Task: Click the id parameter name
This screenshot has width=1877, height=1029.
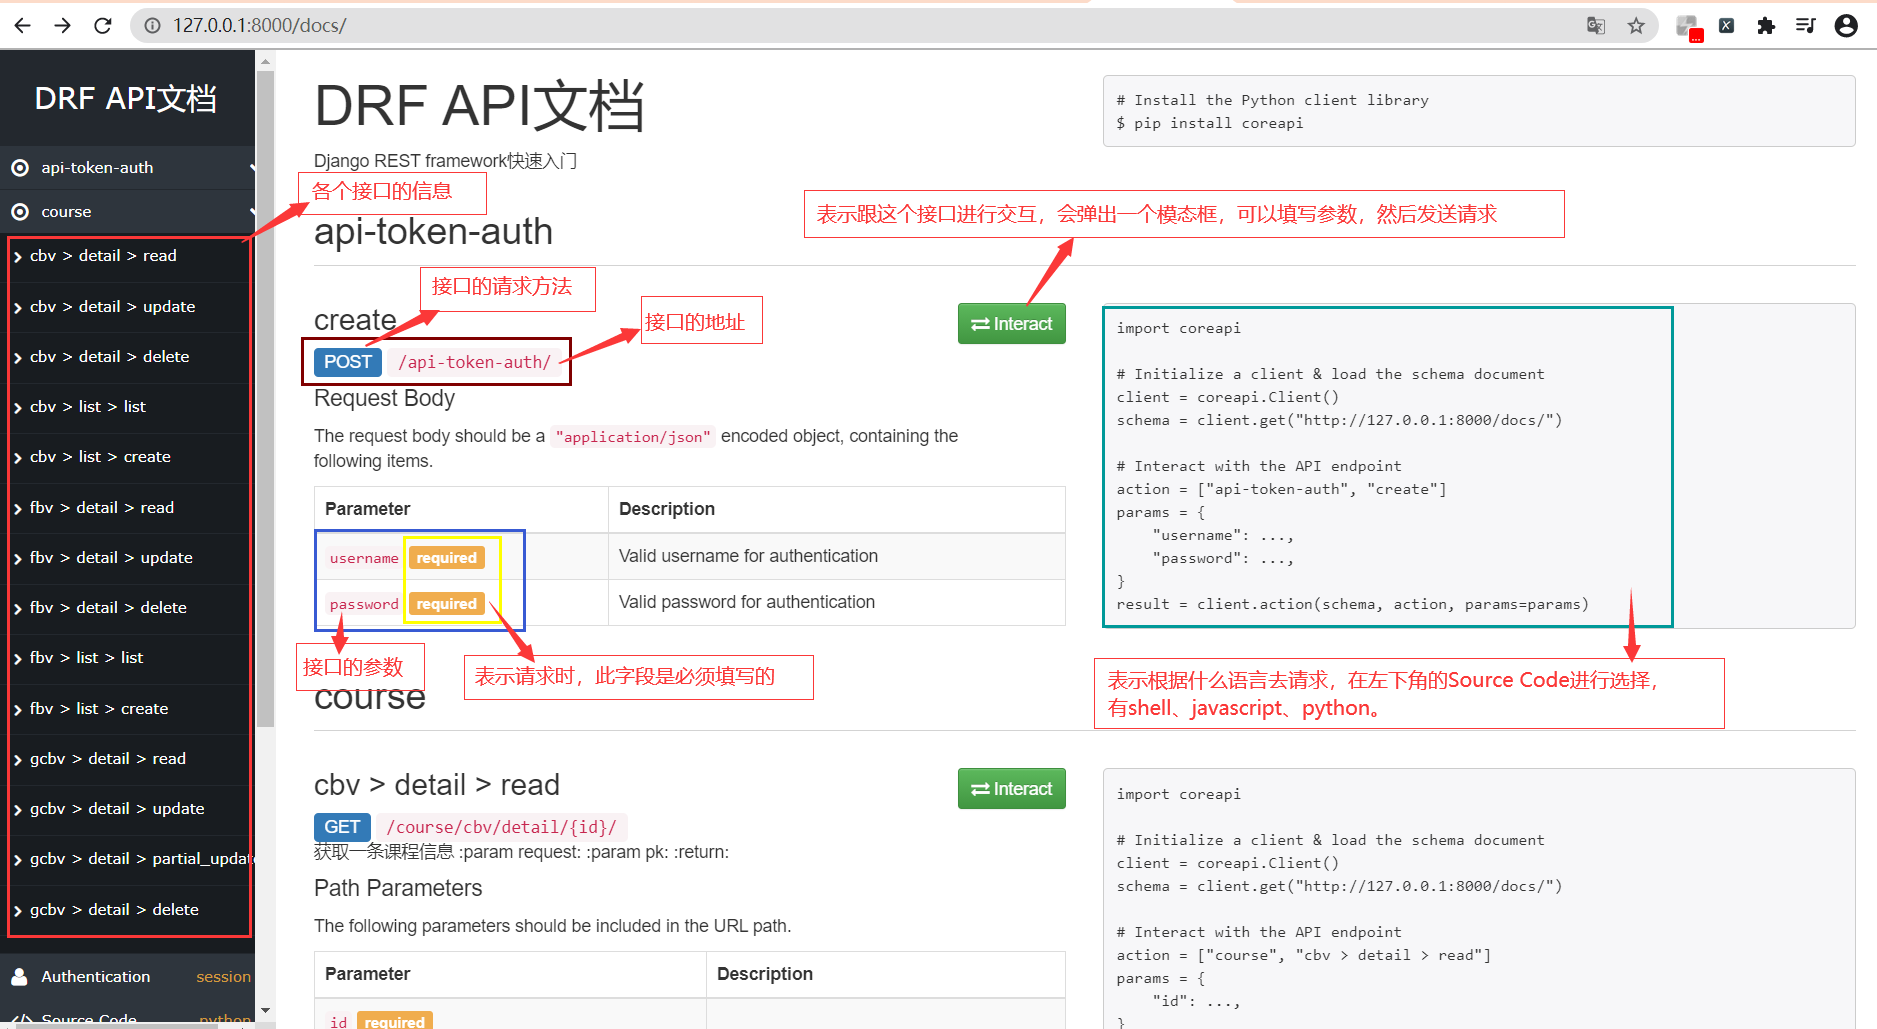Action: pos(338,1022)
